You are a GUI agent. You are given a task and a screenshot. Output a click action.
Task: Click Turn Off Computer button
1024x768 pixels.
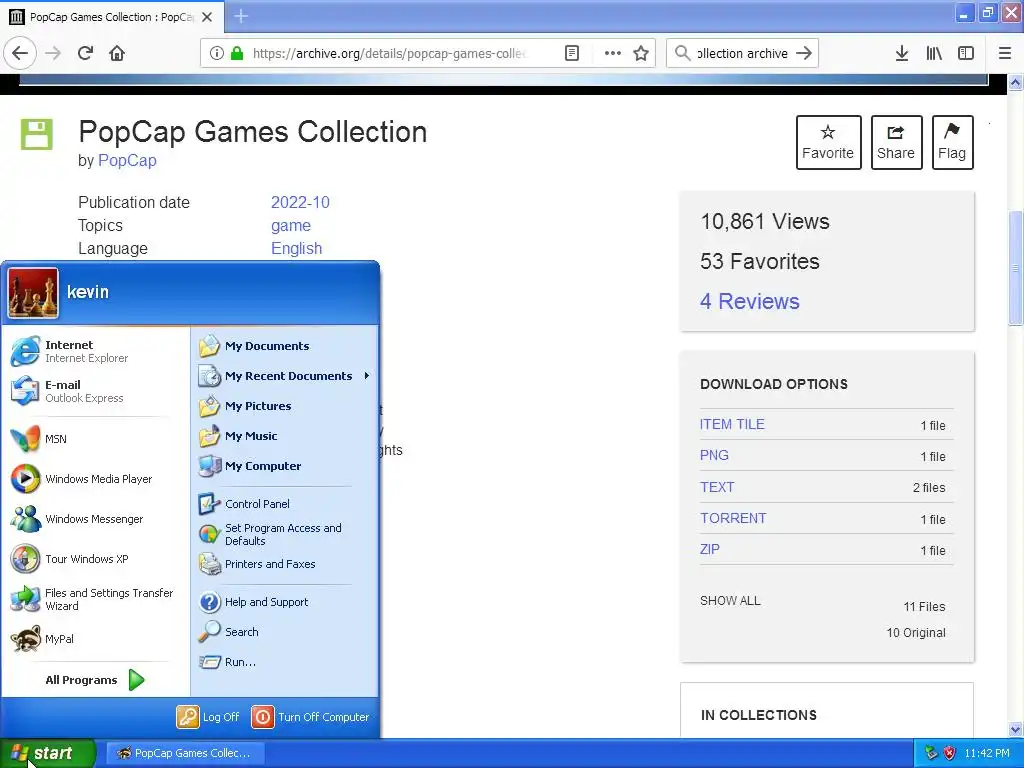[x=311, y=717]
